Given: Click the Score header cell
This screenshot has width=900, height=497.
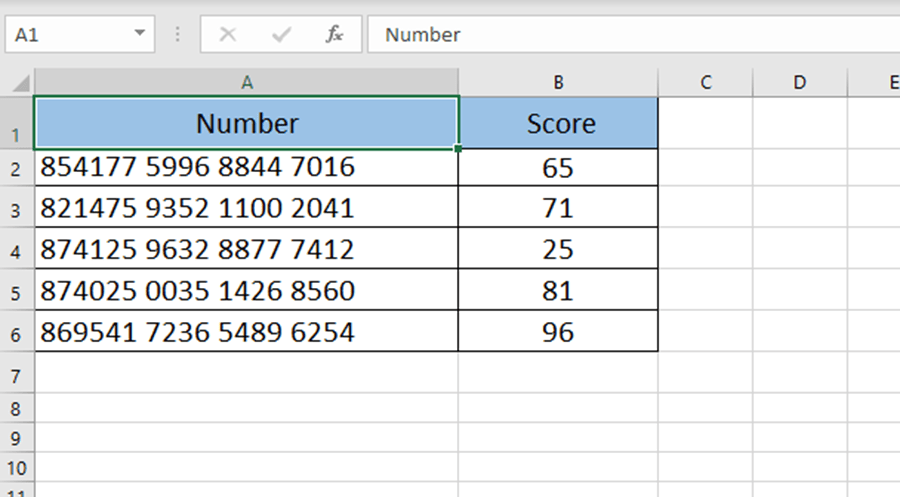Looking at the screenshot, I should [x=558, y=123].
